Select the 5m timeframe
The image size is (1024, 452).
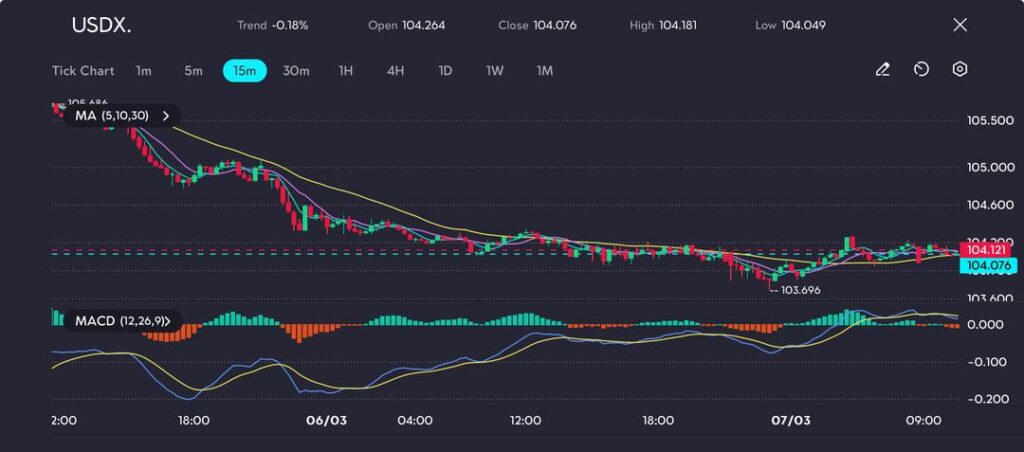[193, 71]
